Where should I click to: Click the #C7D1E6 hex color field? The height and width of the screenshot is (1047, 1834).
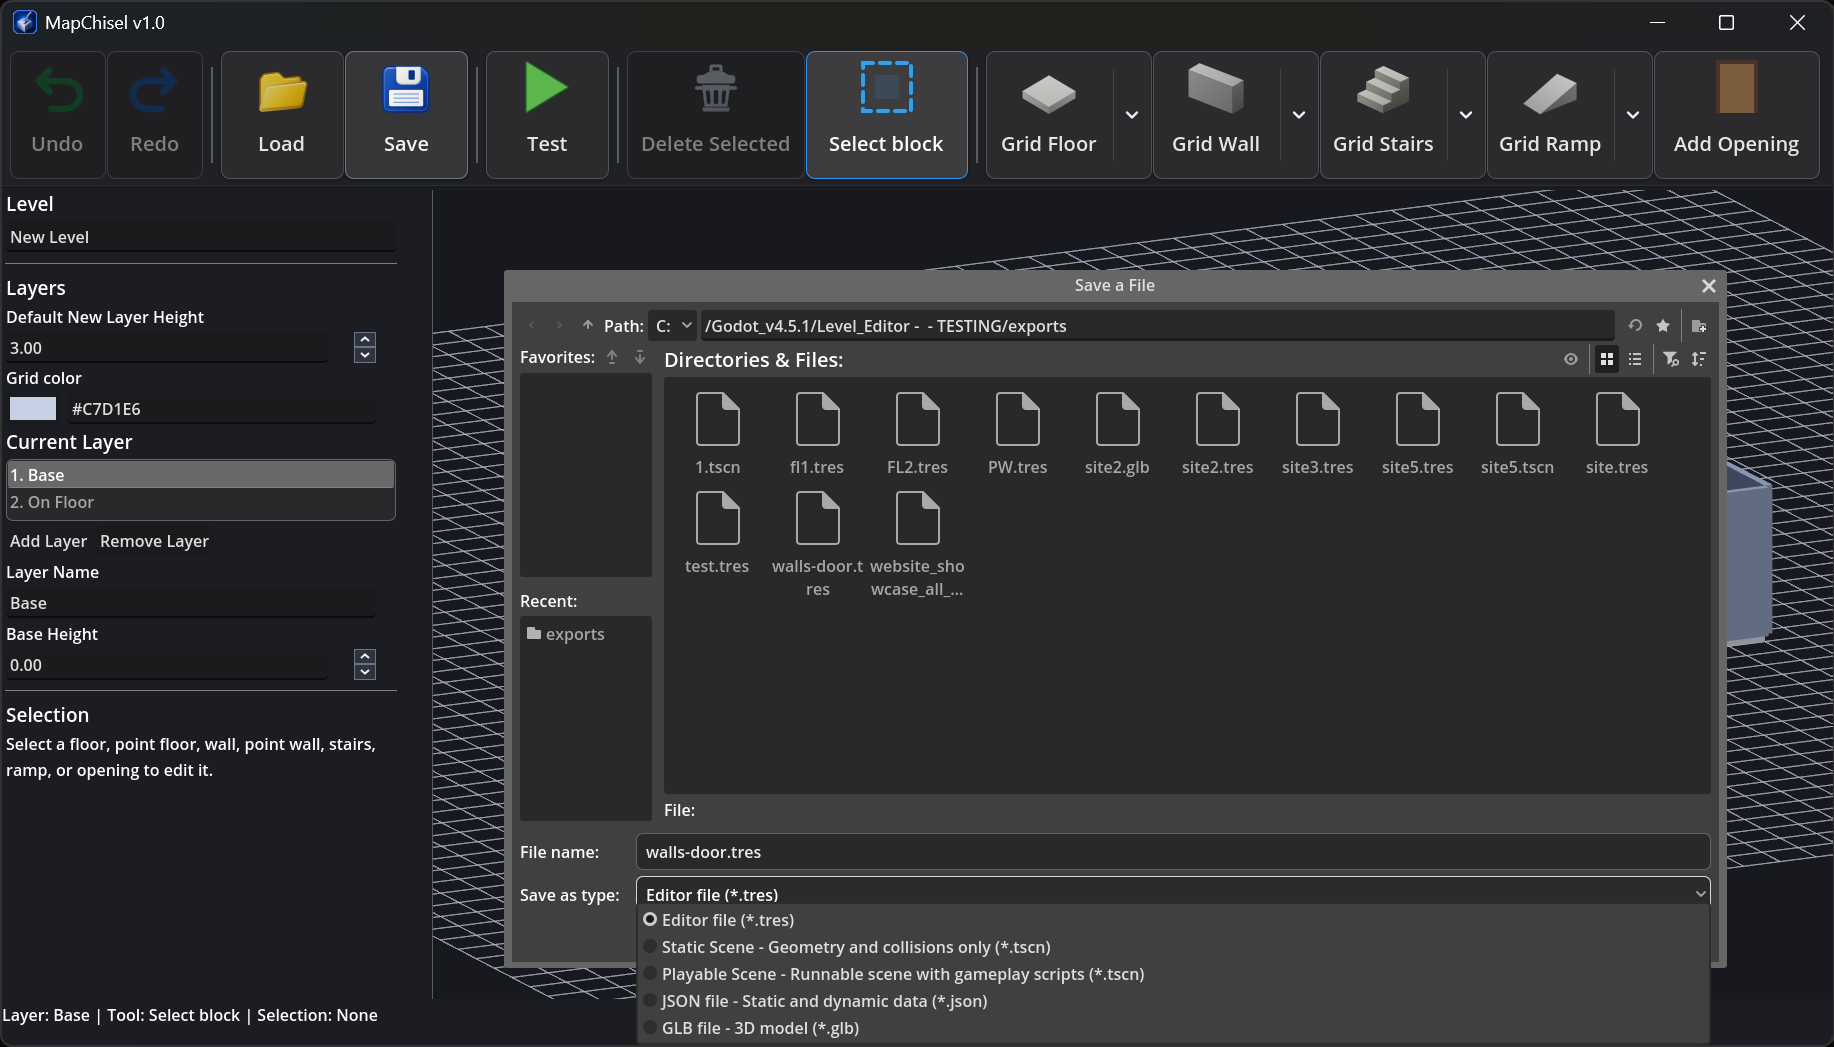tap(222, 409)
